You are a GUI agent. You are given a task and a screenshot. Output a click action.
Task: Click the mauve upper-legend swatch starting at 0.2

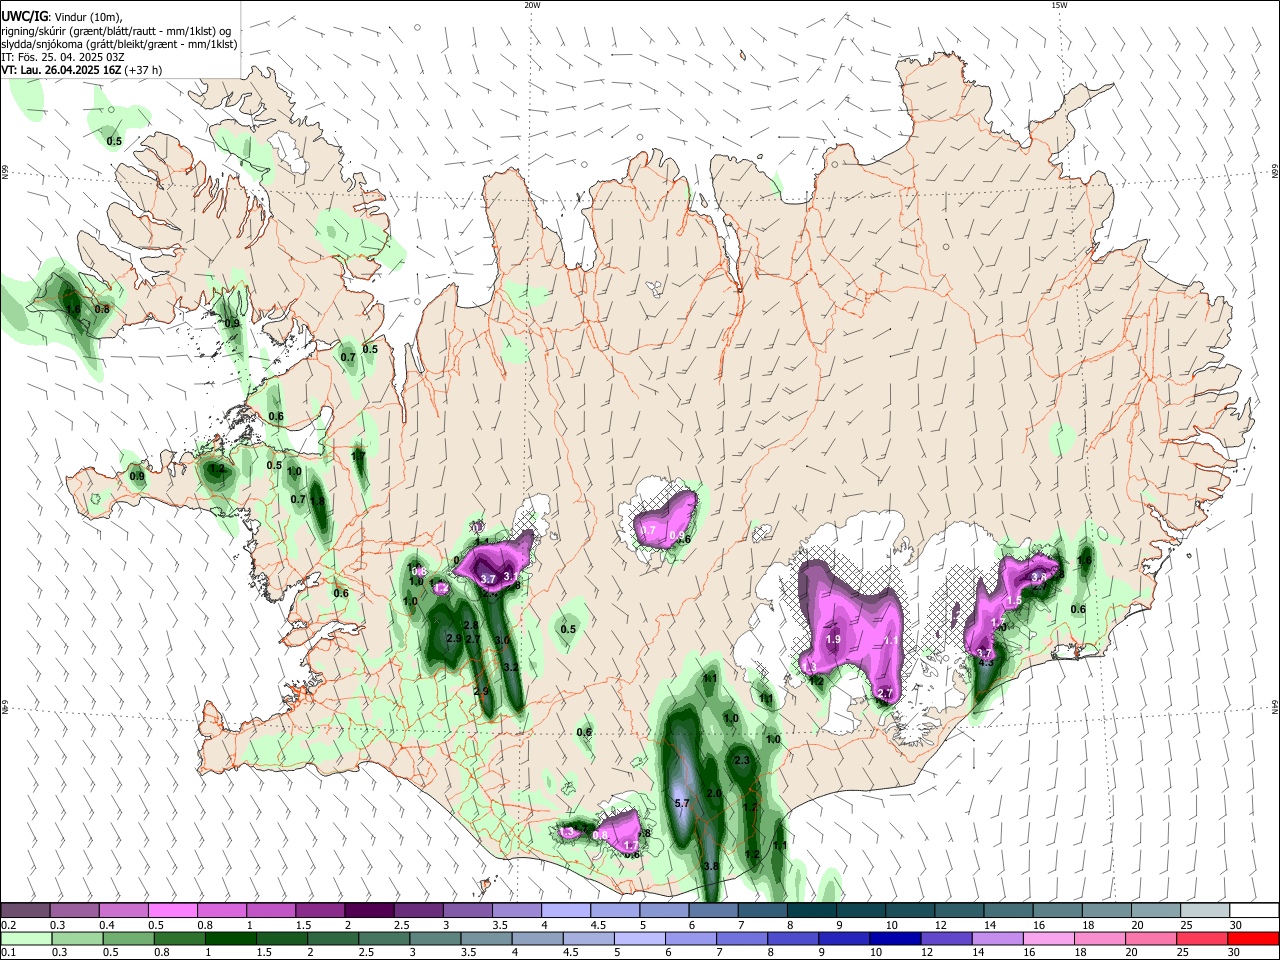click(x=25, y=910)
